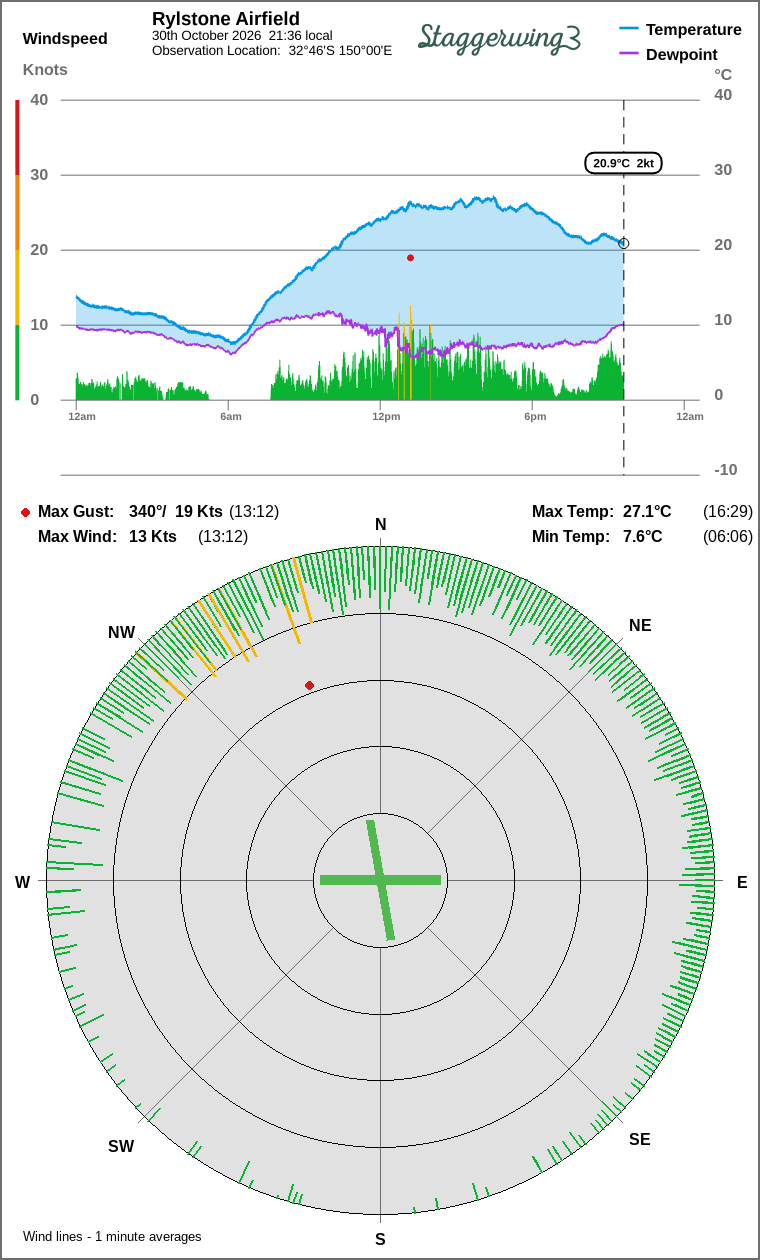Screen dimensions: 760x1260
Task: Click the 6pm time axis label
Action: 535,416
